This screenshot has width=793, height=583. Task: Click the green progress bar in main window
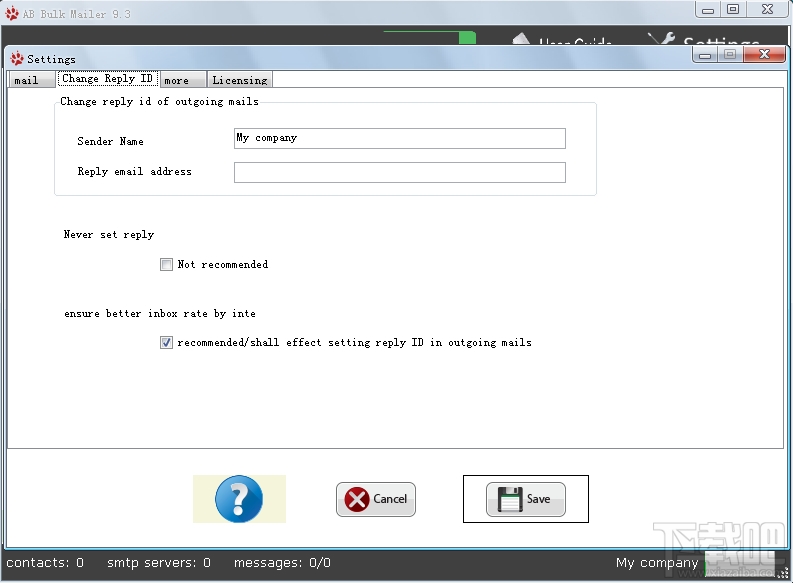tap(430, 37)
